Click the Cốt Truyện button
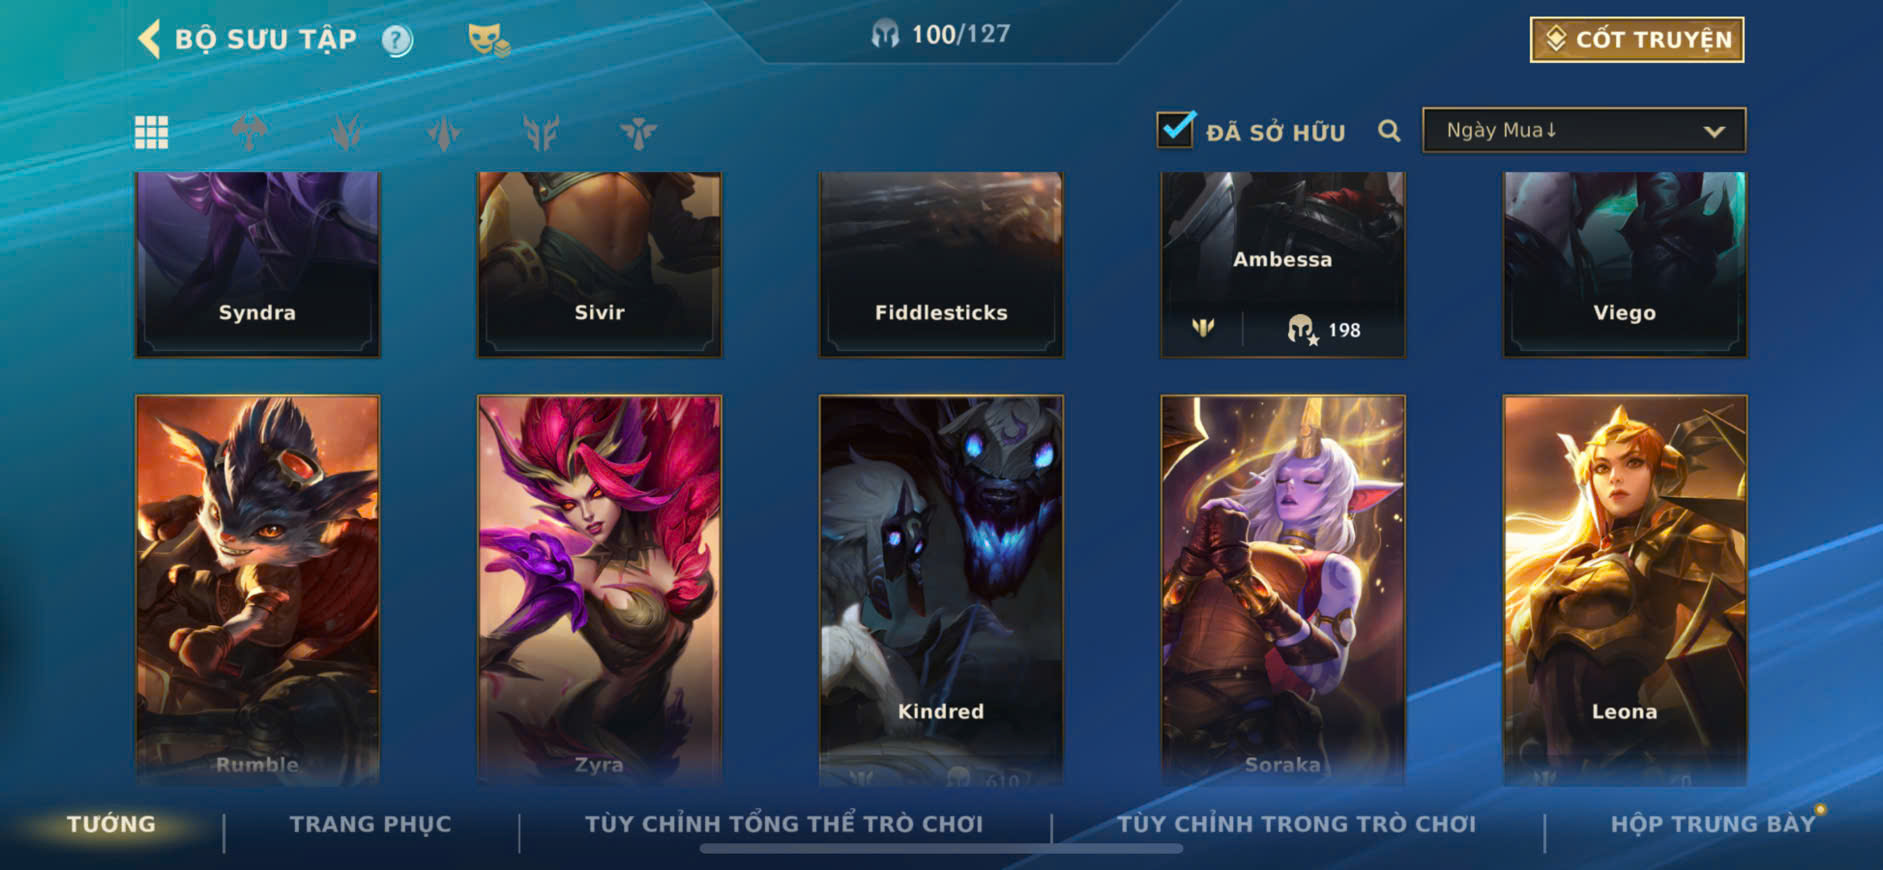The height and width of the screenshot is (870, 1883). pos(1637,40)
